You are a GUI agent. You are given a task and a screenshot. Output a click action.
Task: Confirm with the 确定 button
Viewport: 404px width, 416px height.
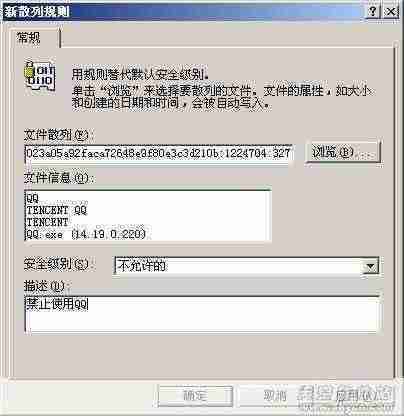pyautogui.click(x=195, y=396)
